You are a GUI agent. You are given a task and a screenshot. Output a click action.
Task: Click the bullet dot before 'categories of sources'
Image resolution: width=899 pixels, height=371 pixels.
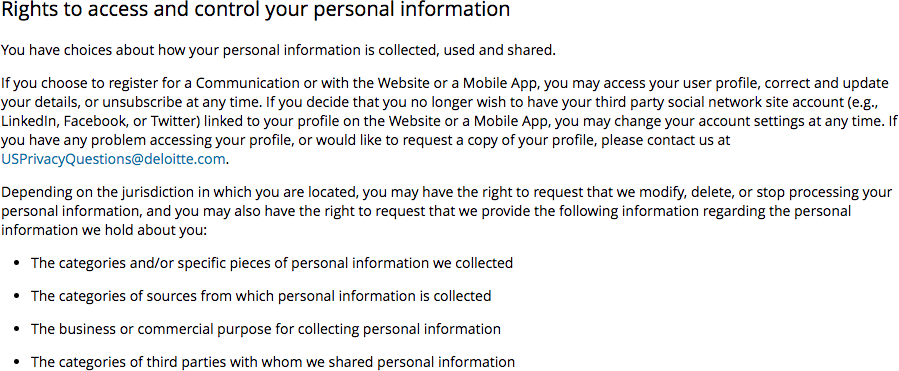click(17, 296)
